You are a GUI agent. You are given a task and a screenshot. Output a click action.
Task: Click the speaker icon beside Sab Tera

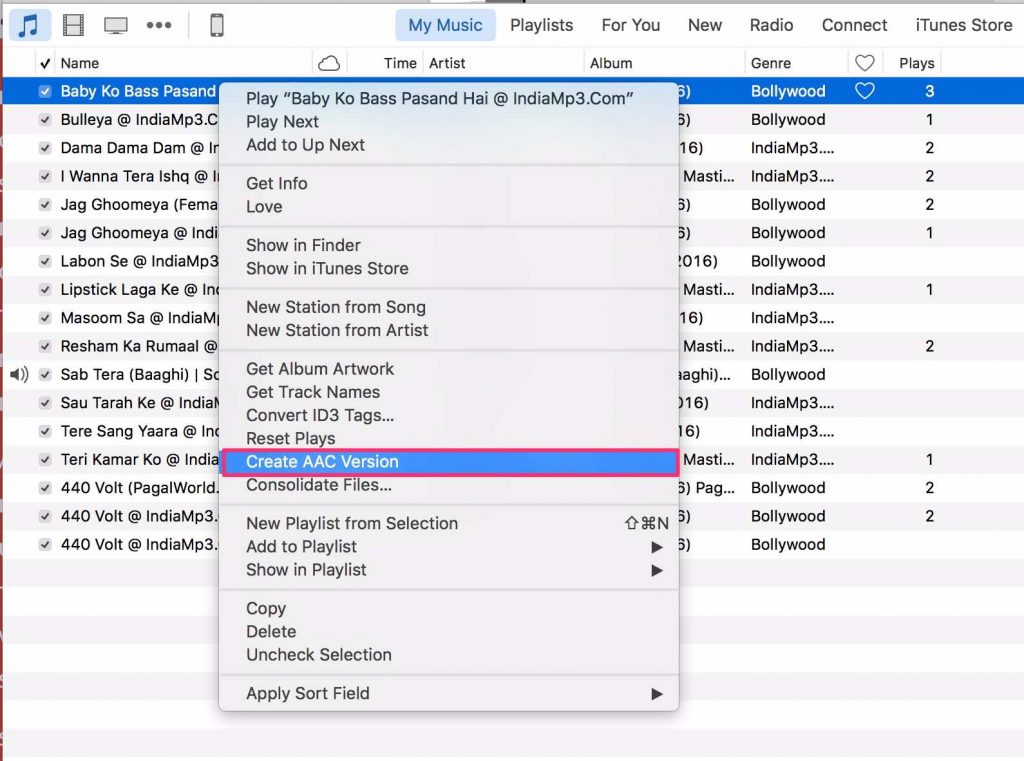[19, 374]
